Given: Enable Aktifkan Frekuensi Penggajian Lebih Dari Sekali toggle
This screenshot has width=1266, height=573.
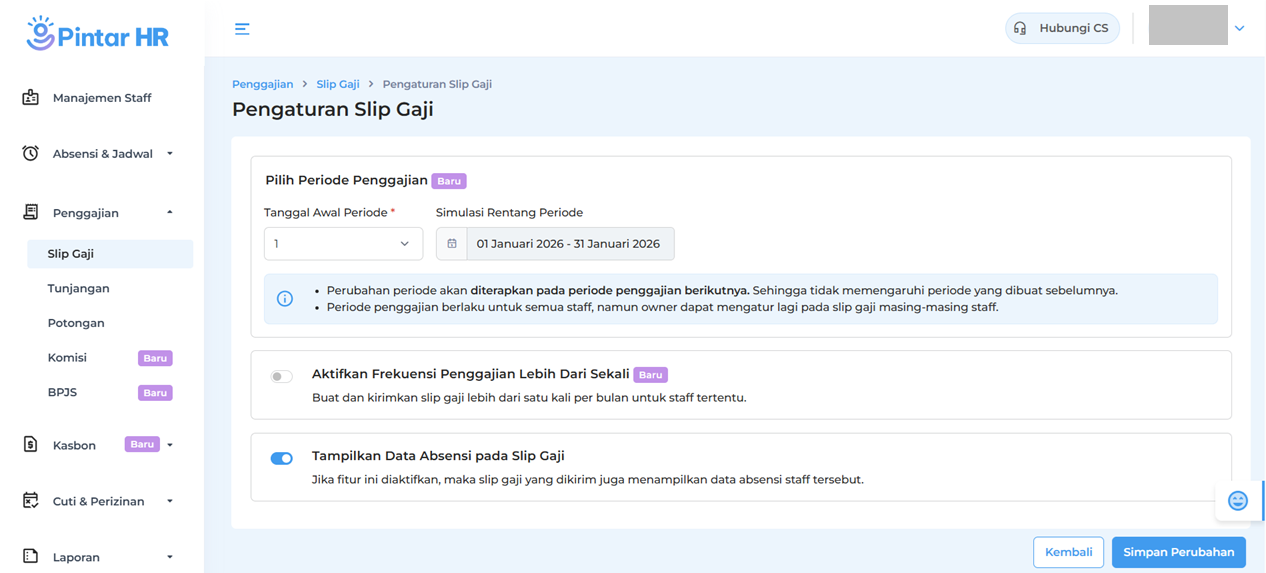Looking at the screenshot, I should [282, 377].
